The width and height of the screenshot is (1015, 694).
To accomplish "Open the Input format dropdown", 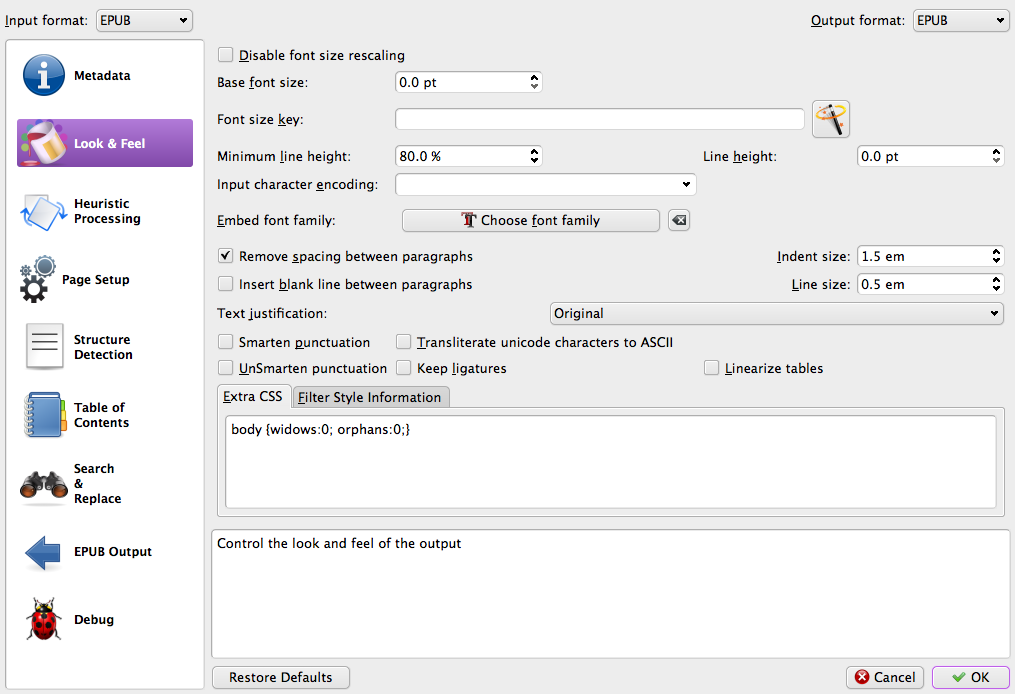I will point(145,20).
